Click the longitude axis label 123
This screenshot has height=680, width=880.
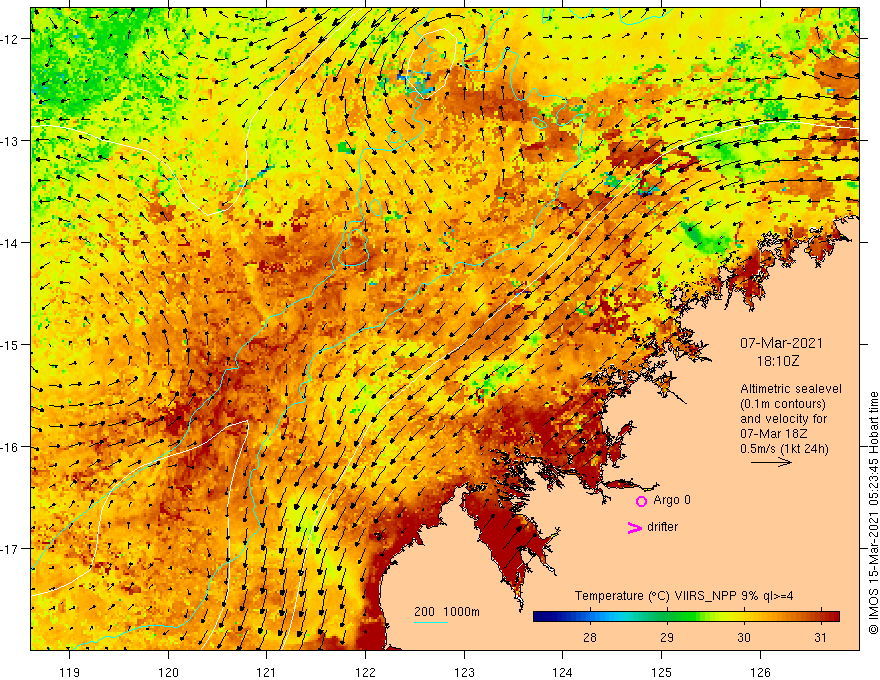click(464, 672)
